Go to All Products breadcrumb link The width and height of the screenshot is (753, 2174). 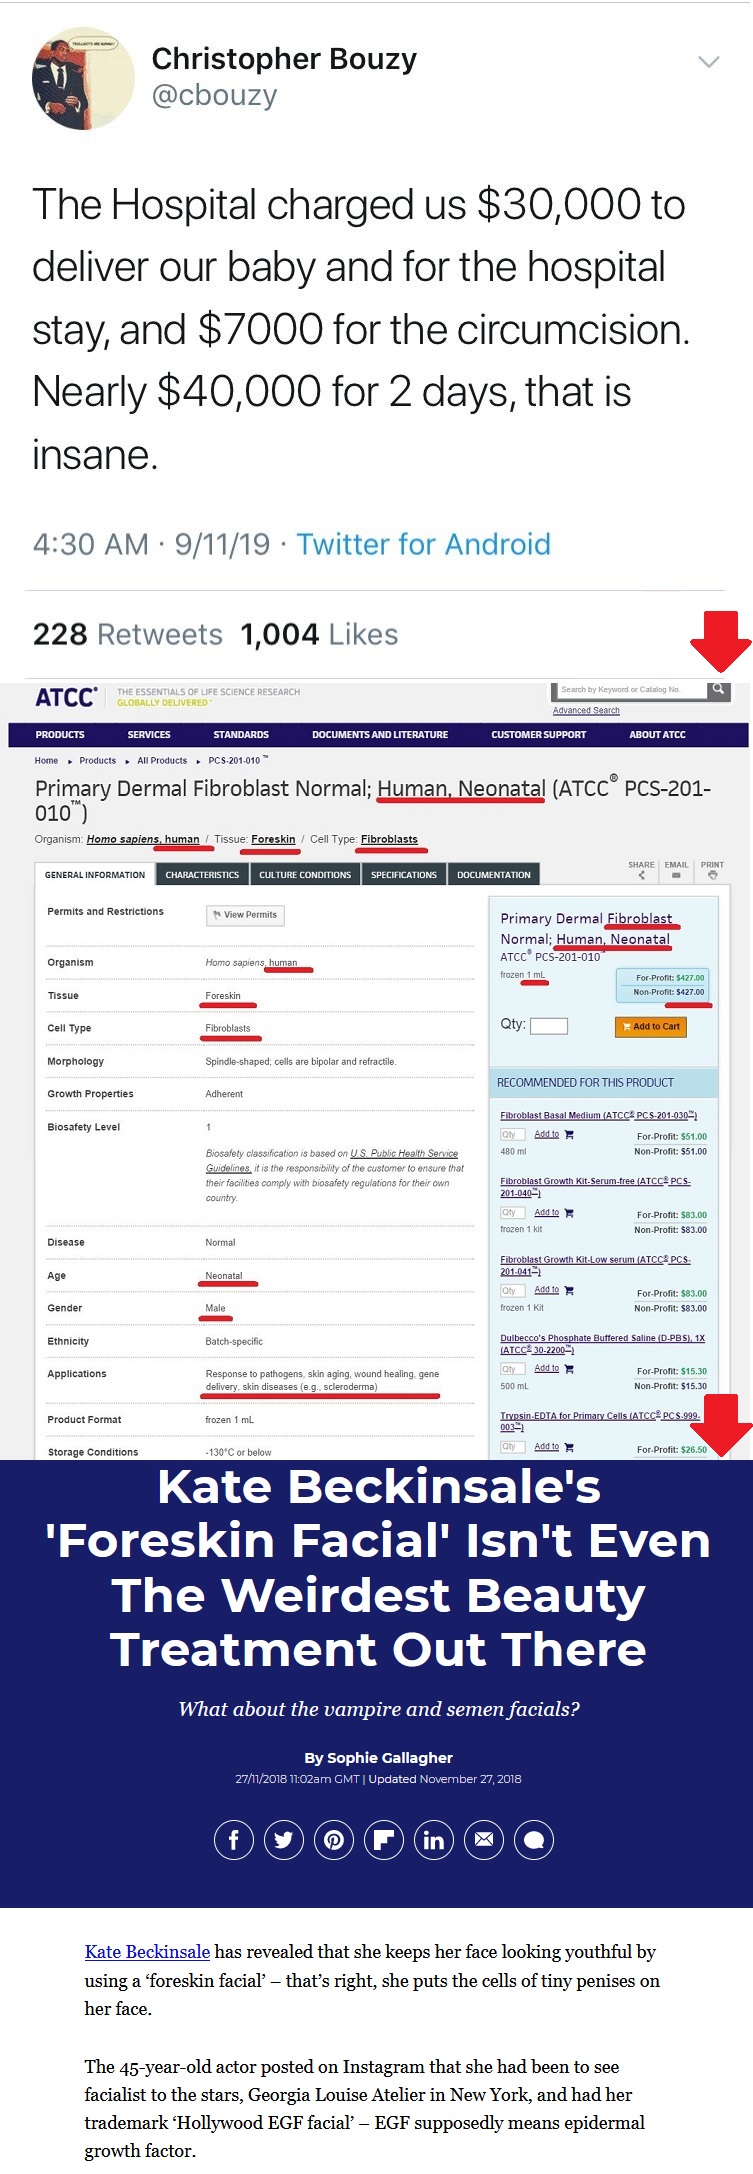162,761
